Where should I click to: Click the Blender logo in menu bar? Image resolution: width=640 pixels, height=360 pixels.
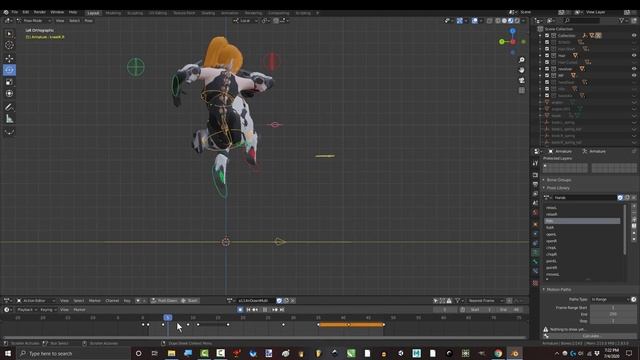pyautogui.click(x=5, y=12)
